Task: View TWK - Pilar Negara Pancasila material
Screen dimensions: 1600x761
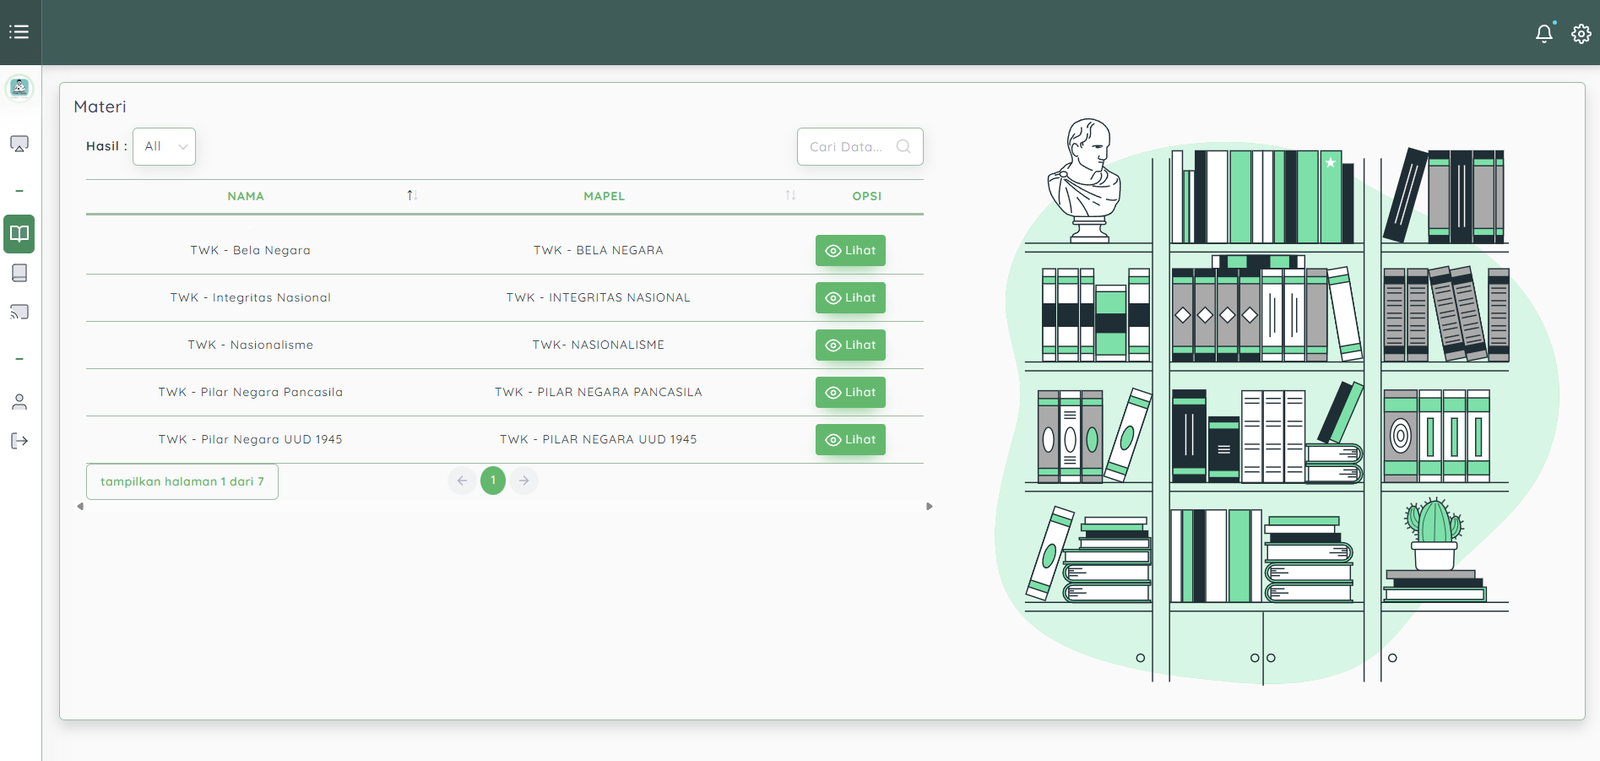Action: pyautogui.click(x=850, y=393)
